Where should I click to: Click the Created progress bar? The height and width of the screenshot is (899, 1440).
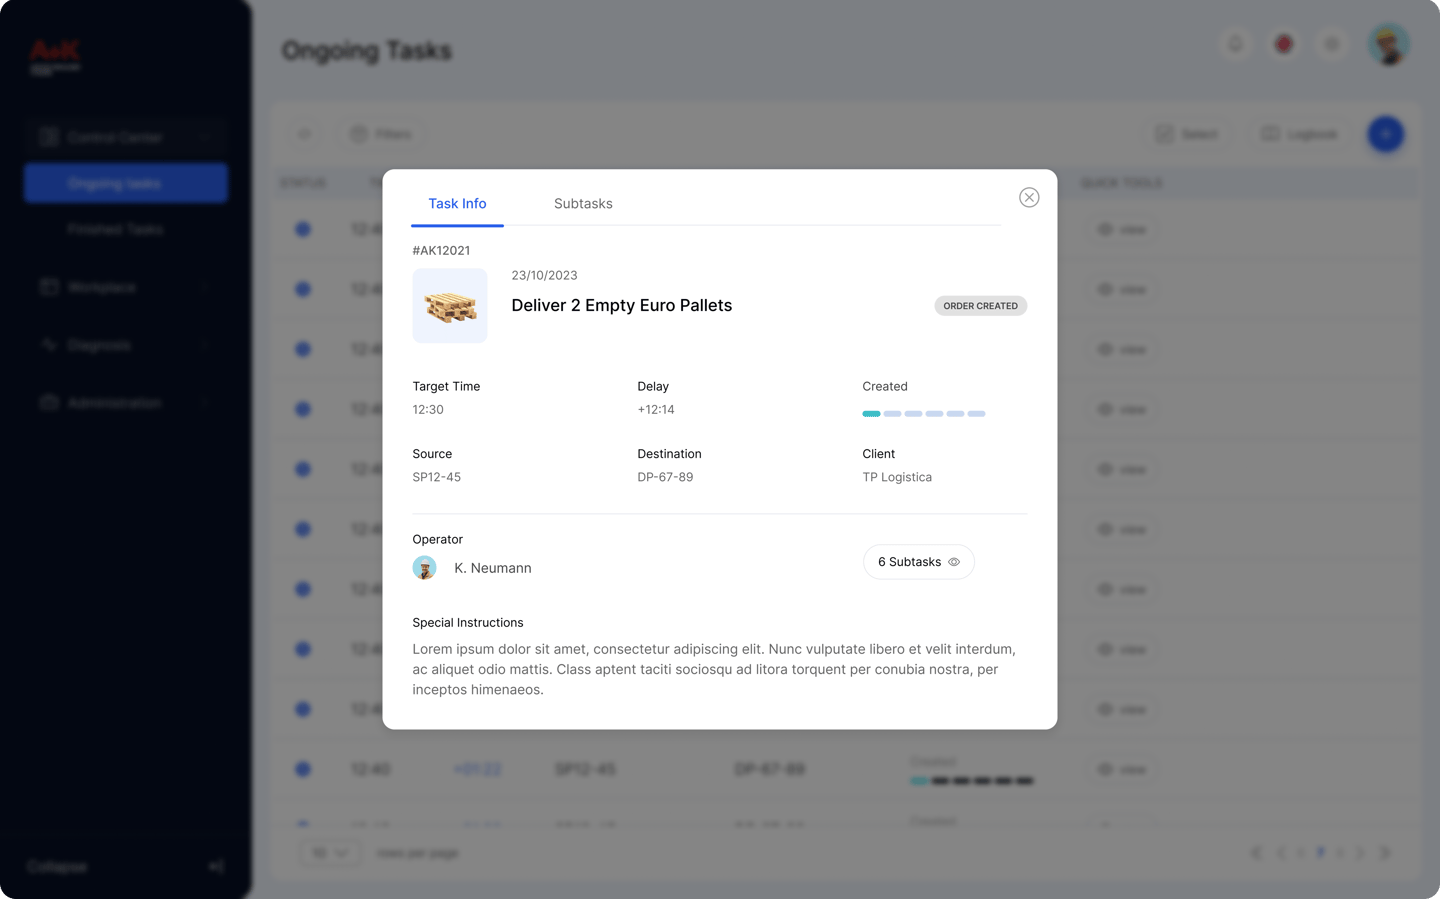point(923,414)
